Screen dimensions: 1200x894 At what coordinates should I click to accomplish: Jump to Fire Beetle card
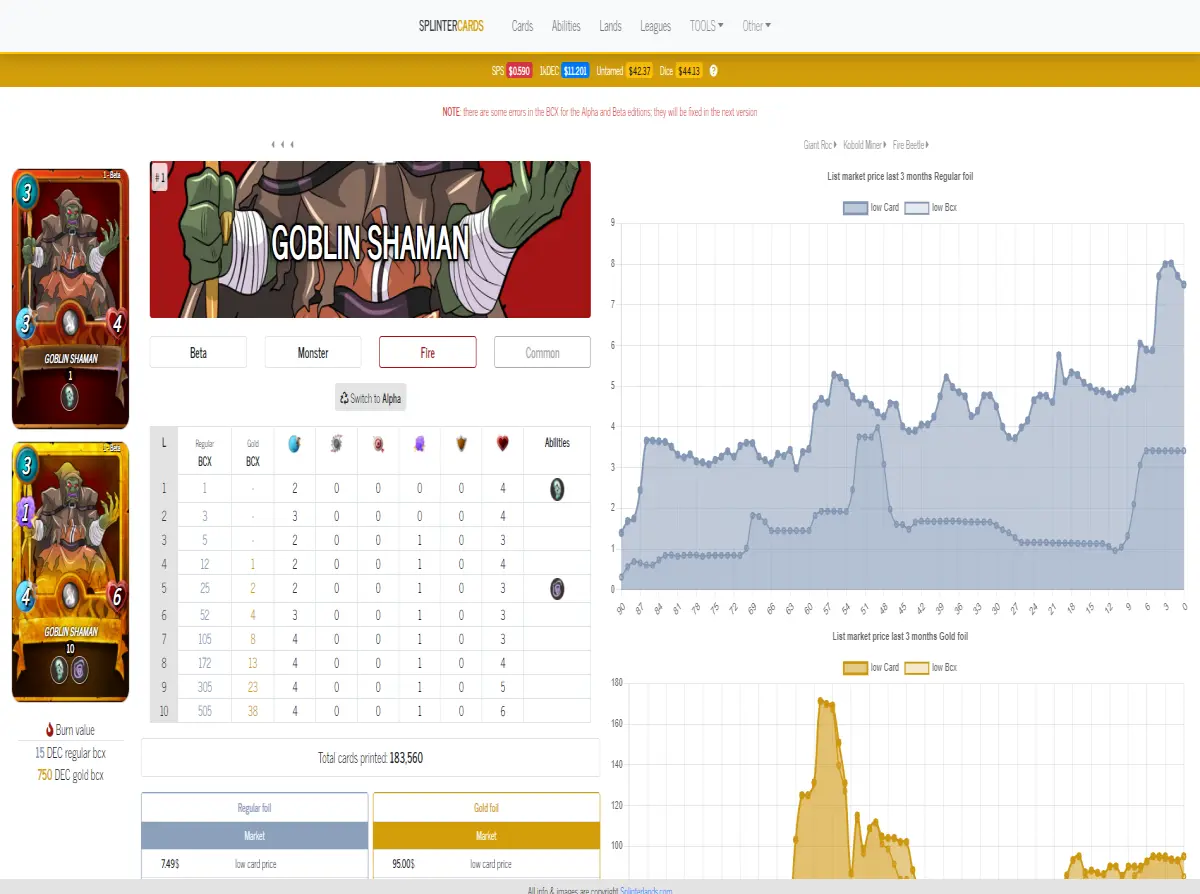click(912, 145)
